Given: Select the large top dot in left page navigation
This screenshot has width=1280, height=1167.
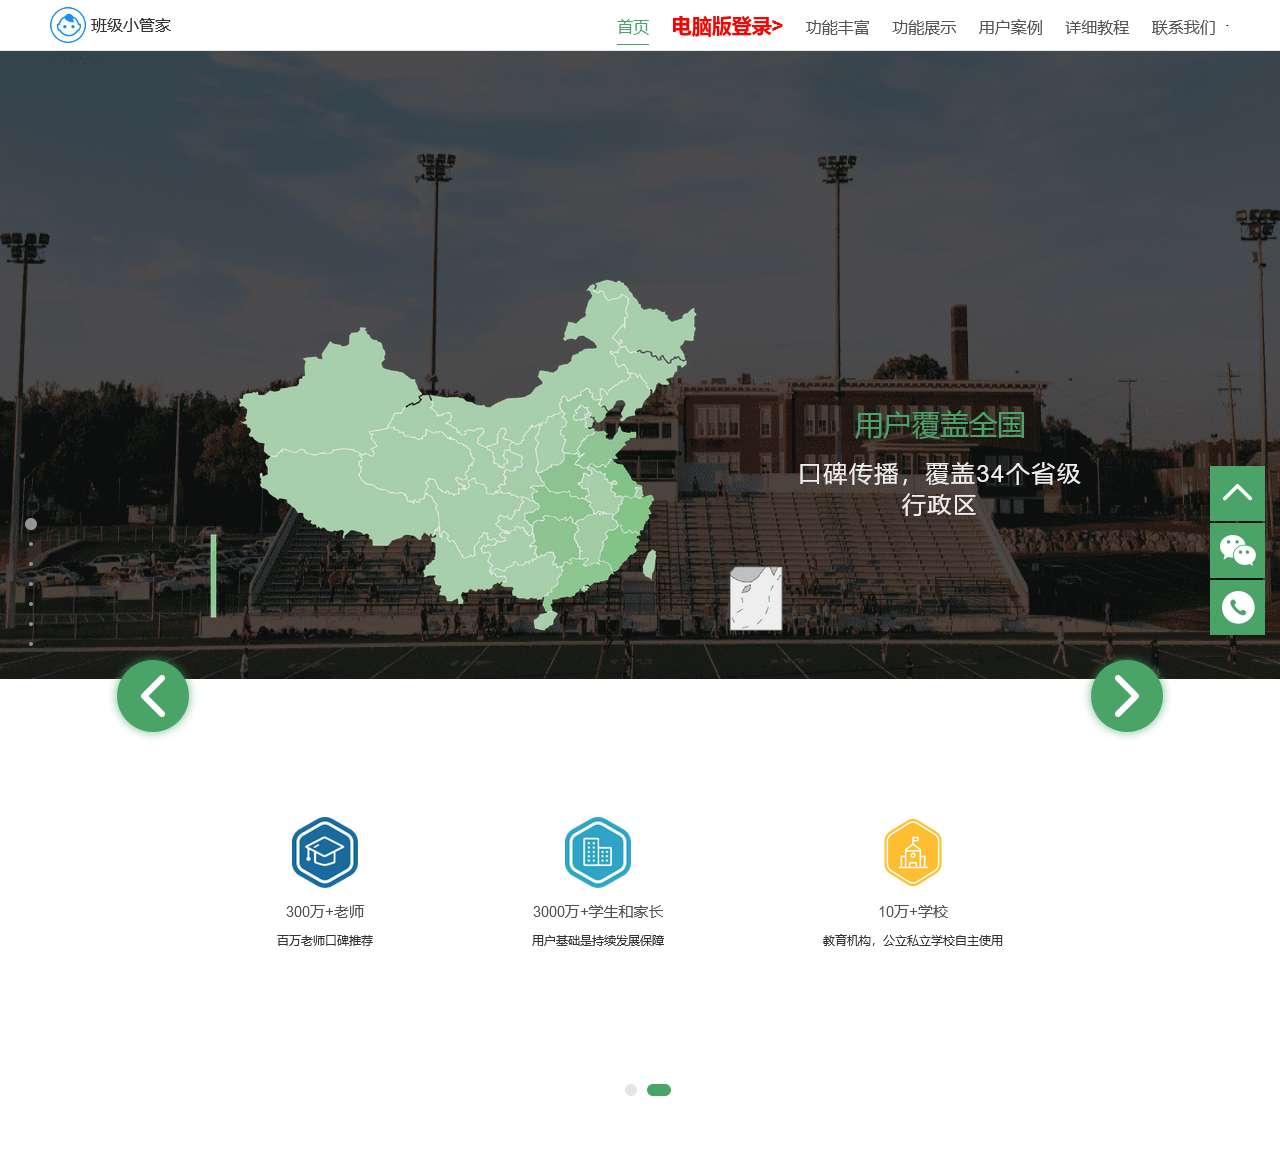Looking at the screenshot, I should tap(31, 524).
